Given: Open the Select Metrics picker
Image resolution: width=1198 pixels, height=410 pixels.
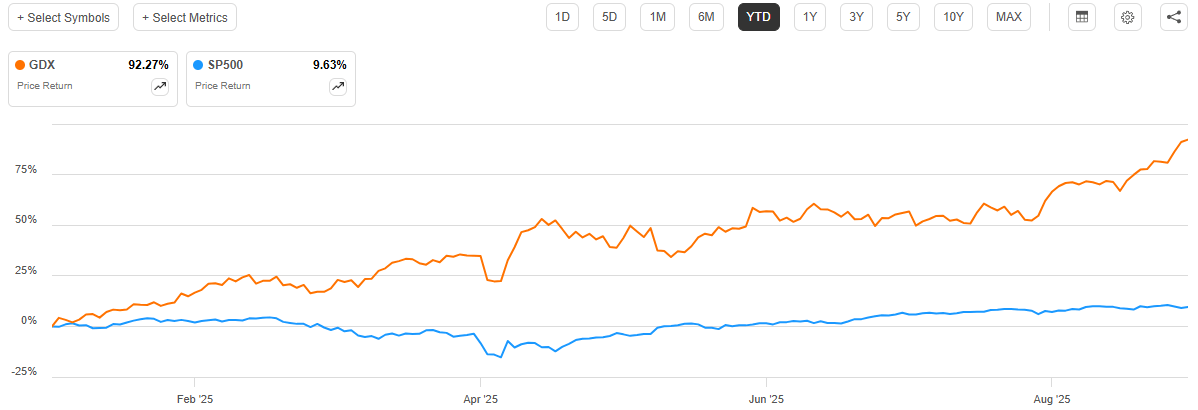Looking at the screenshot, I should 185,17.
